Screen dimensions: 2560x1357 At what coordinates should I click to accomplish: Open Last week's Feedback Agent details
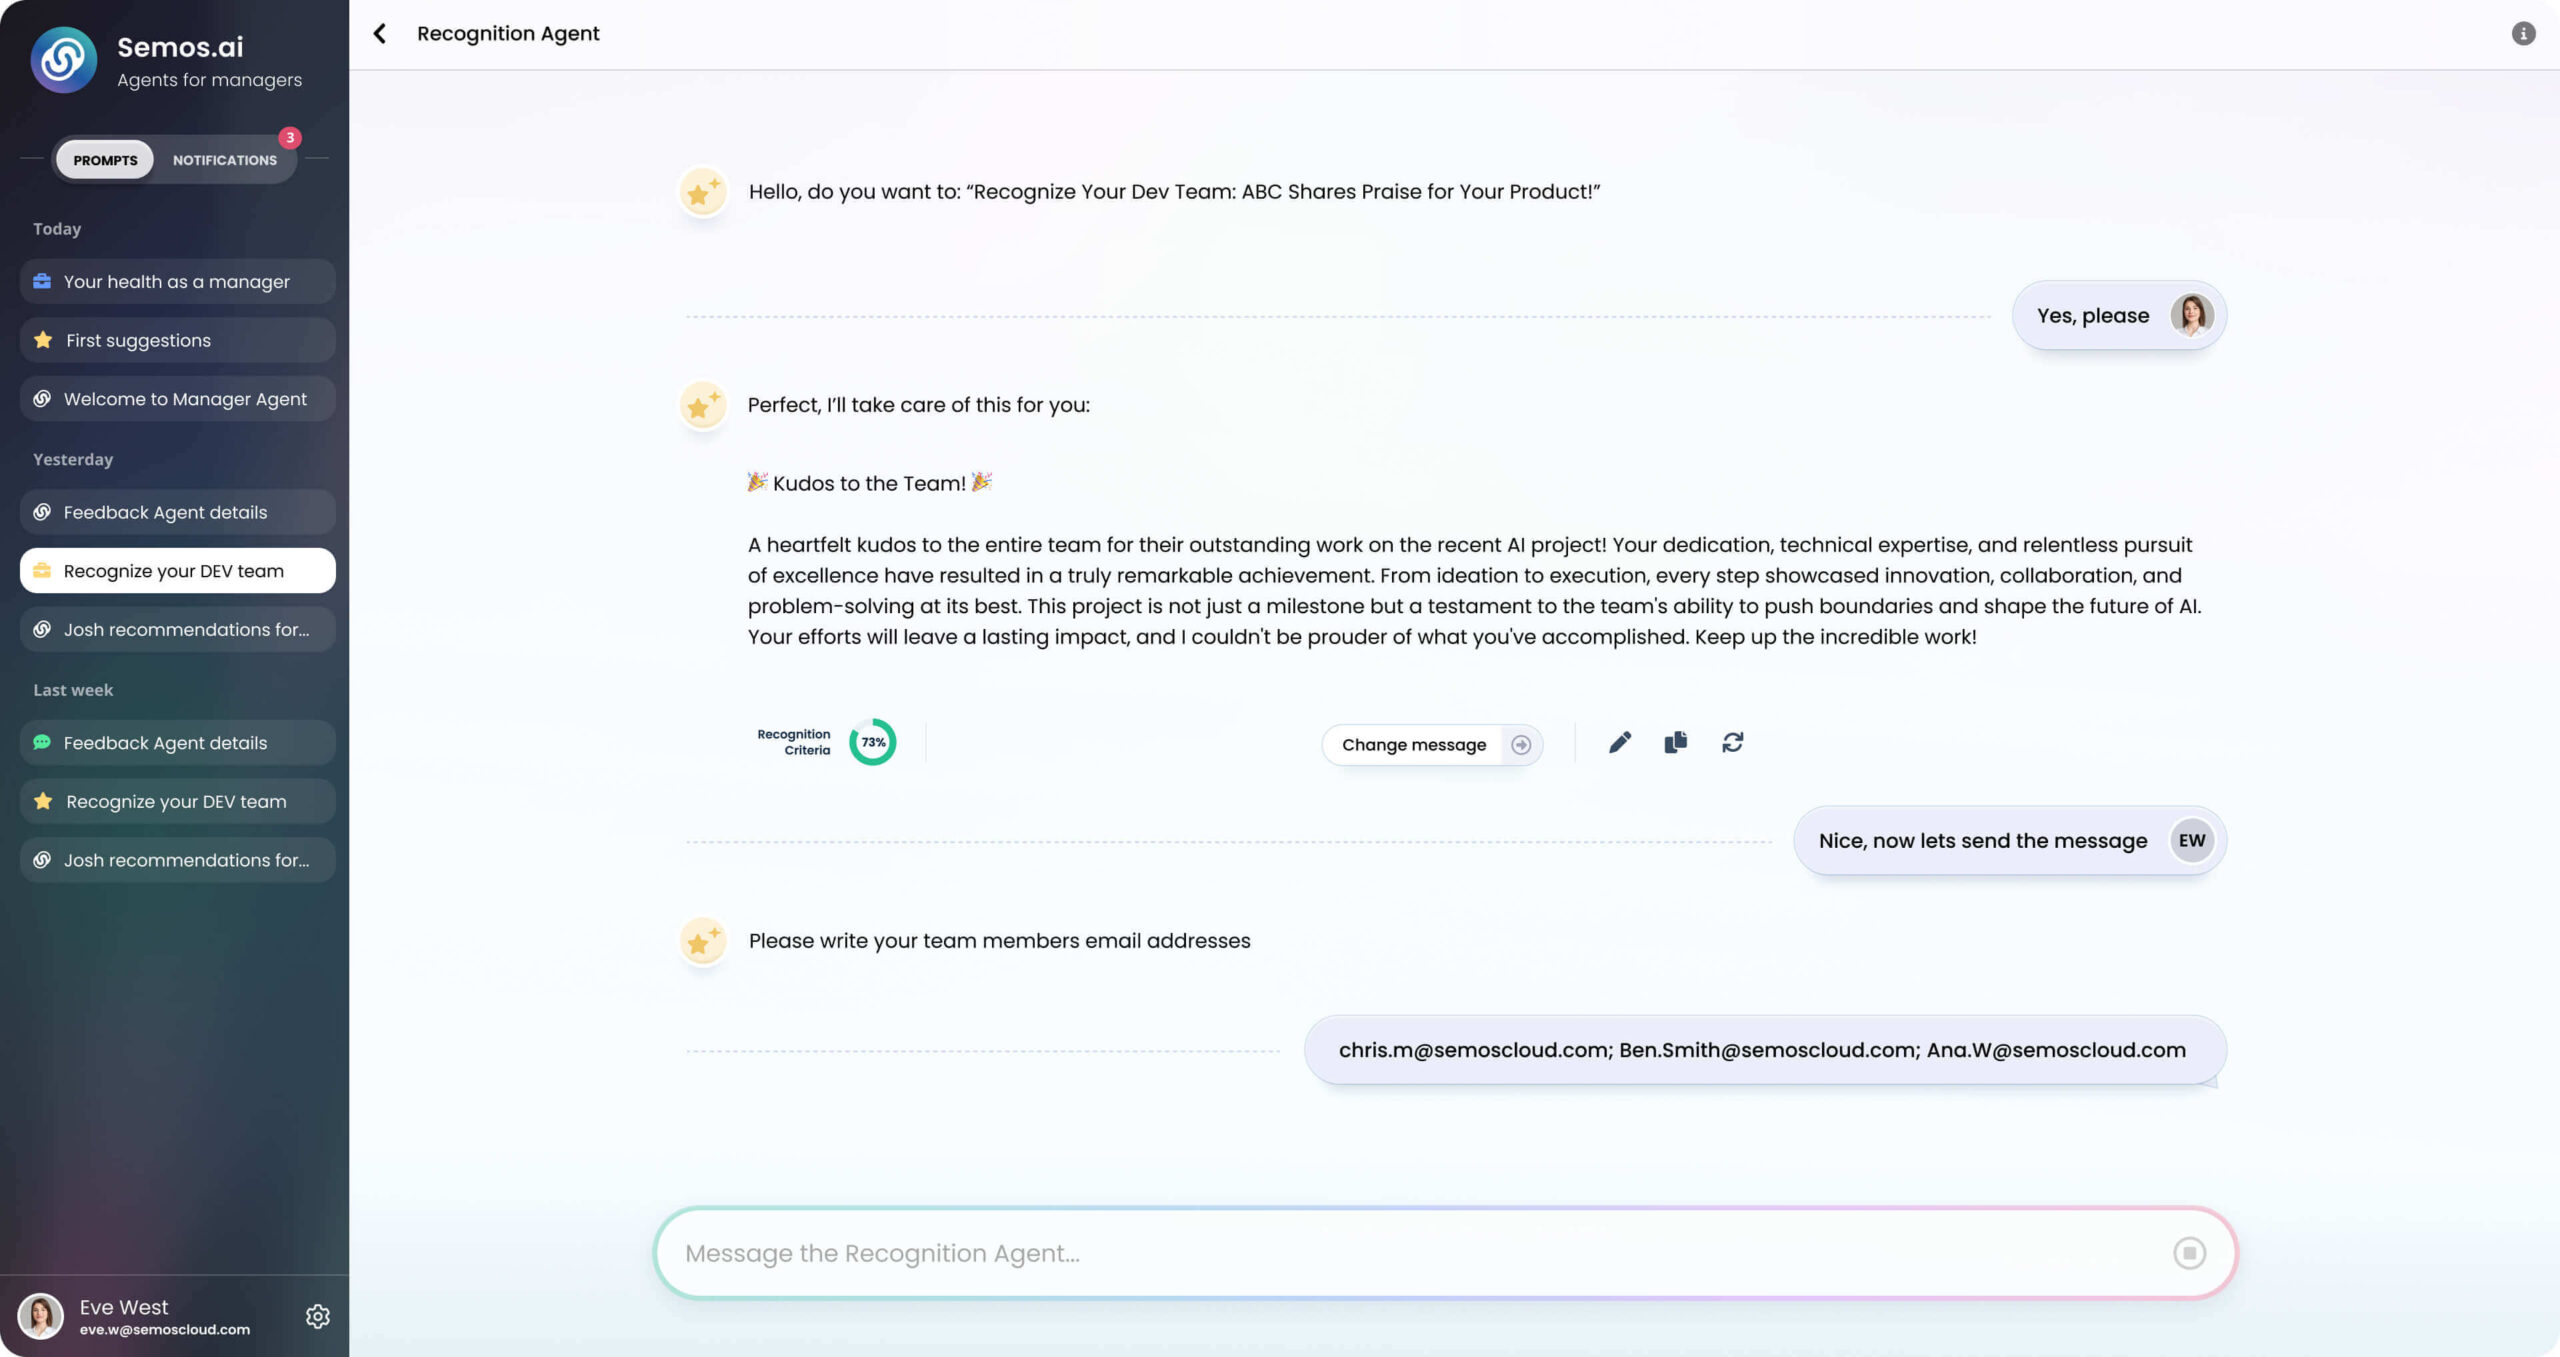(178, 743)
